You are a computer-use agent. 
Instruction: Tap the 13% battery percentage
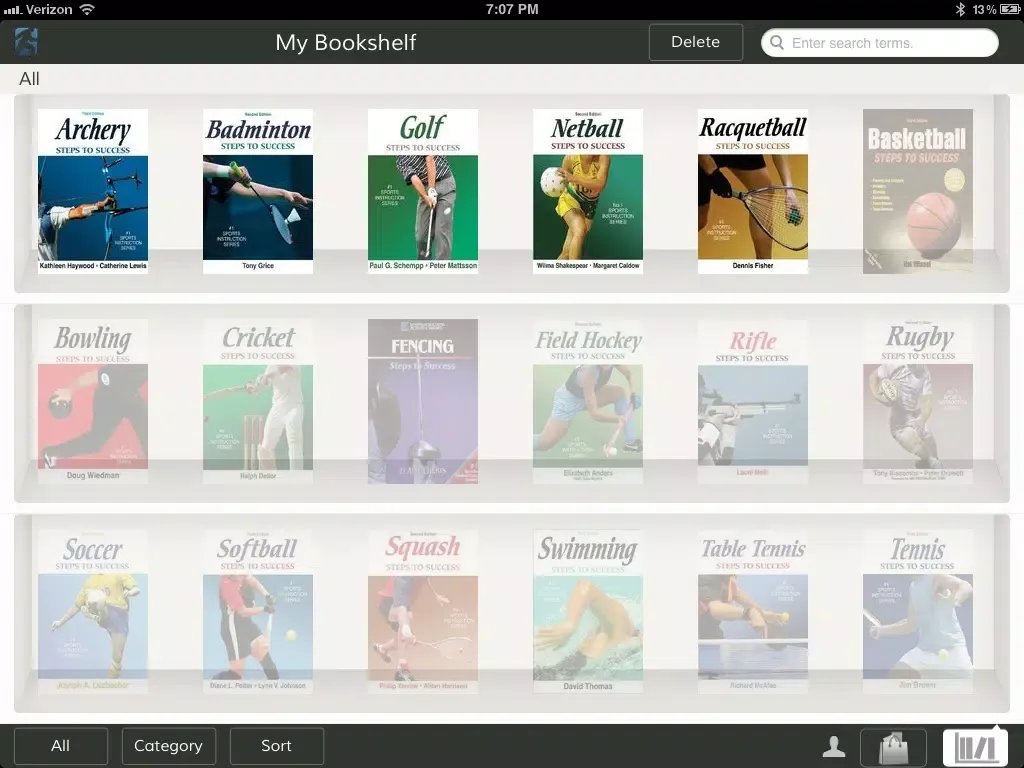pos(984,10)
